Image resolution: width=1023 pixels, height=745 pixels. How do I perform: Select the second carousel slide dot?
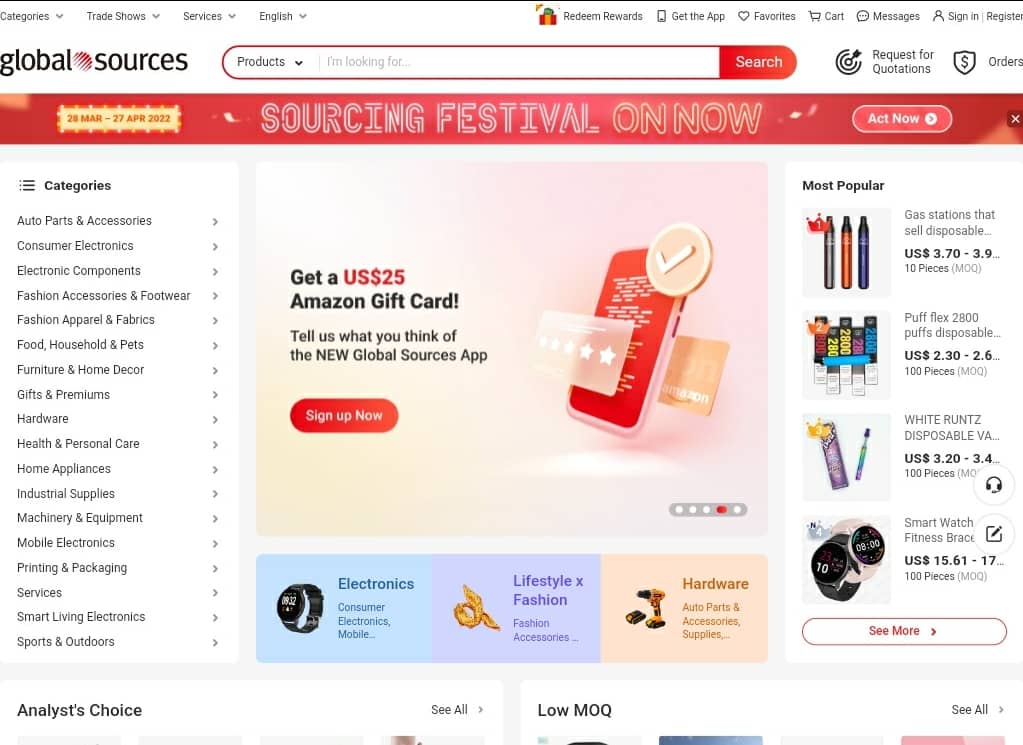(693, 509)
